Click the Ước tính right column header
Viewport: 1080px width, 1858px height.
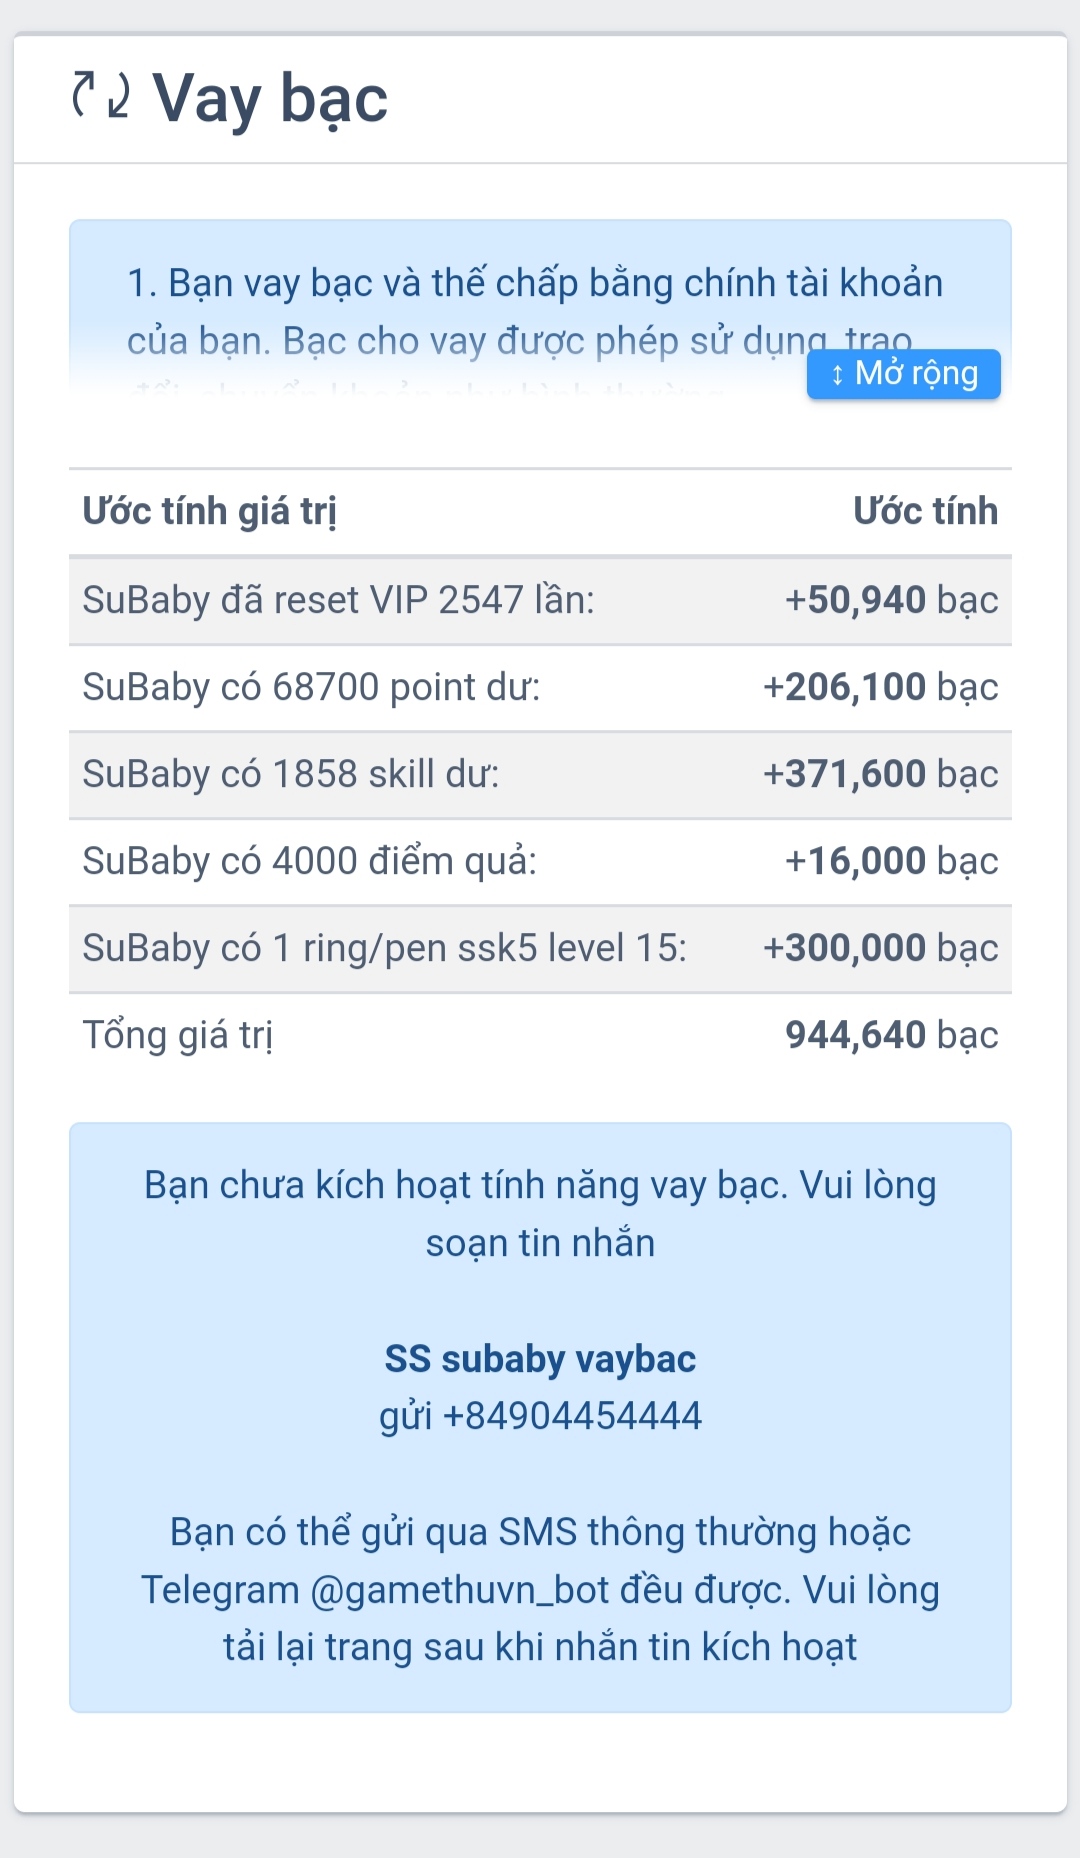click(x=925, y=511)
